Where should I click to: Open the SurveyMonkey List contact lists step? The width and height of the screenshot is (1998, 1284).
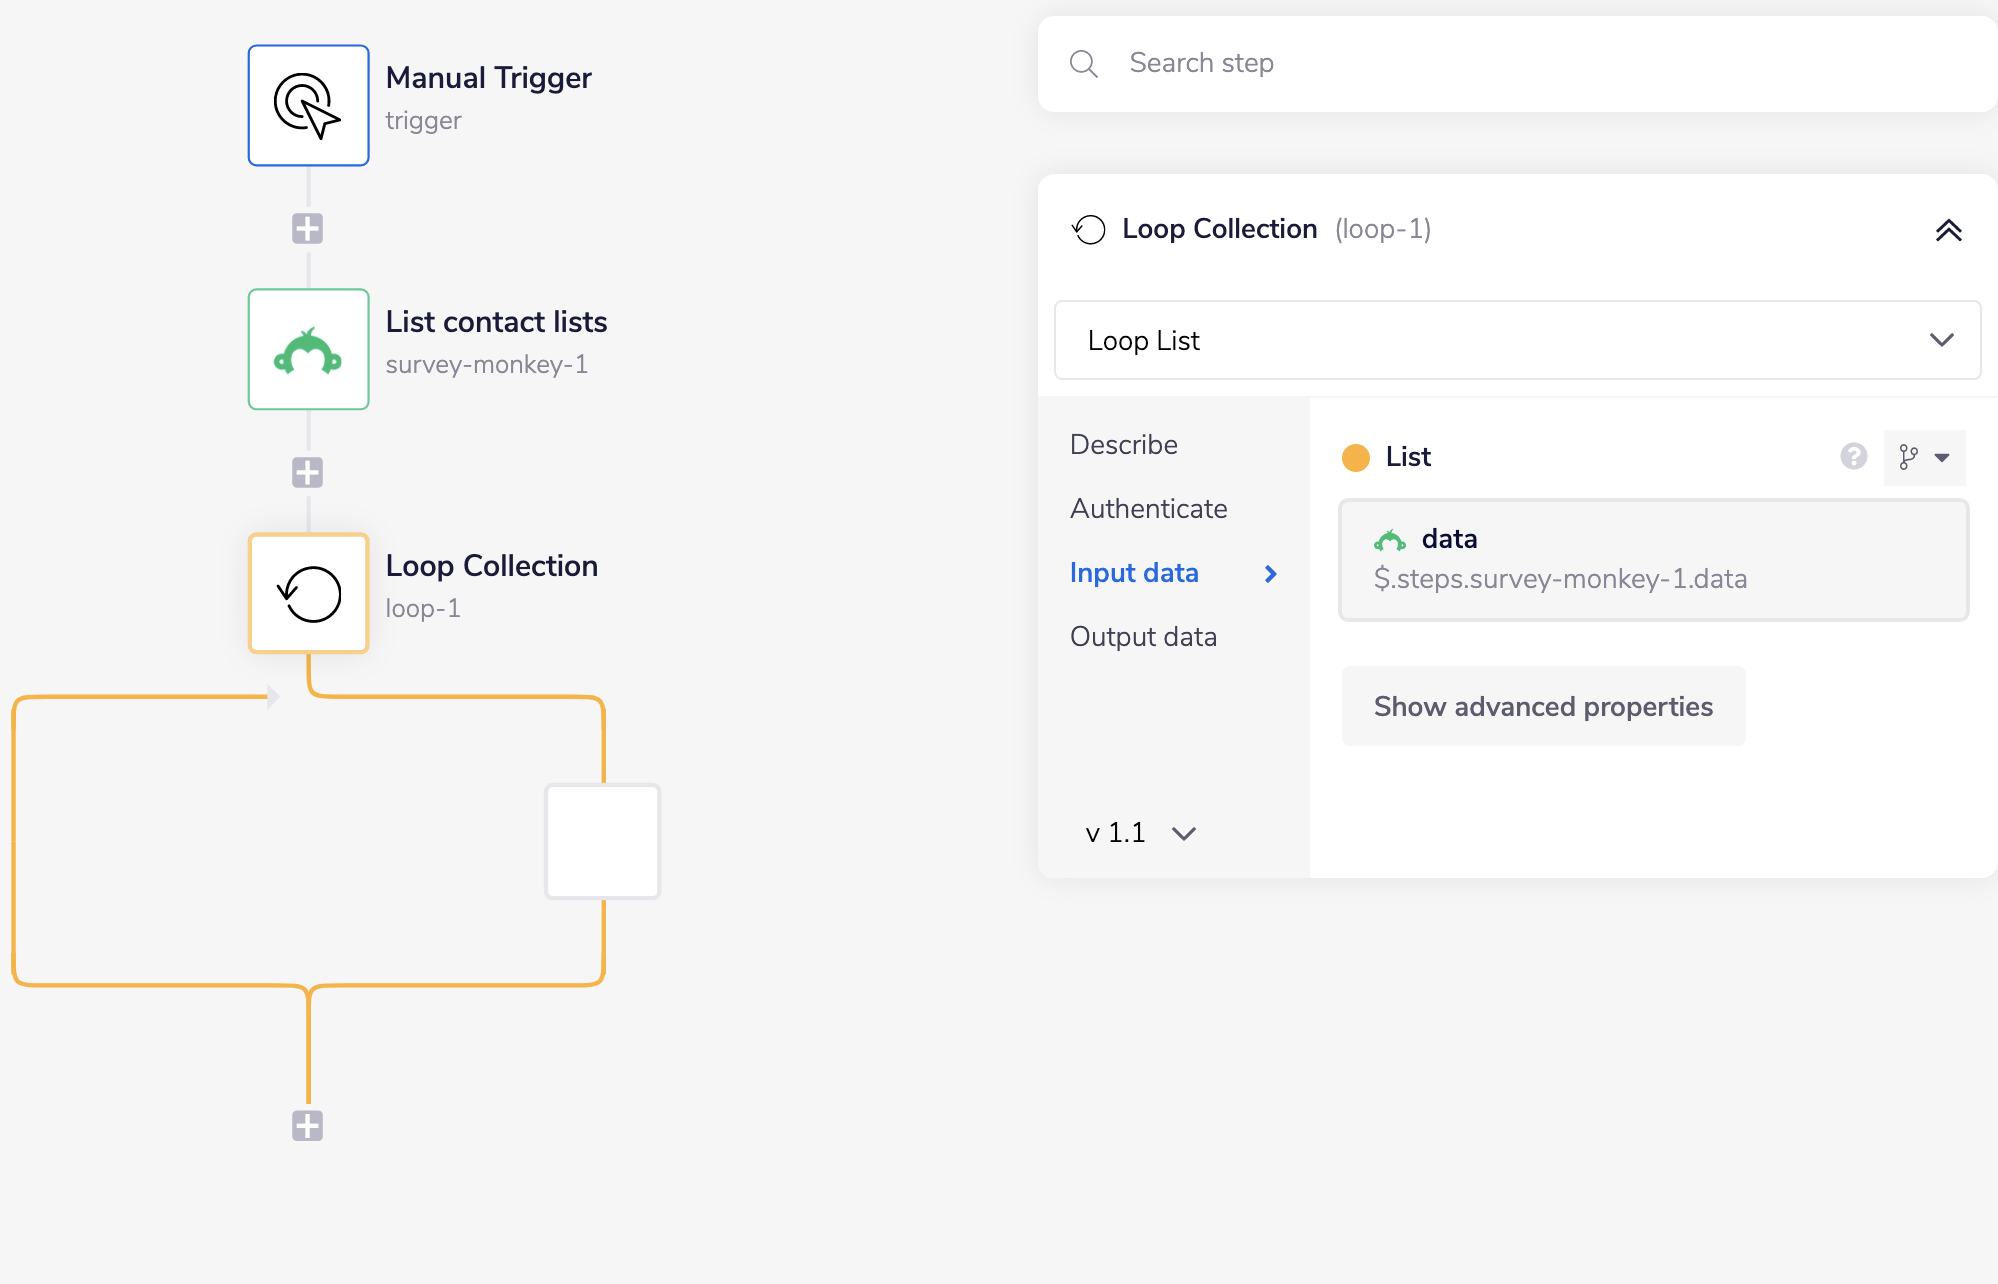tap(308, 349)
